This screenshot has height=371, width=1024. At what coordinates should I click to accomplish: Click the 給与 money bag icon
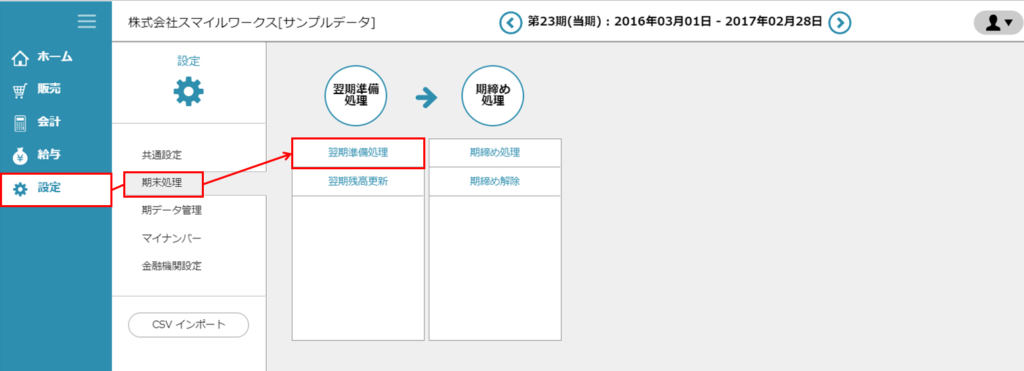point(21,156)
